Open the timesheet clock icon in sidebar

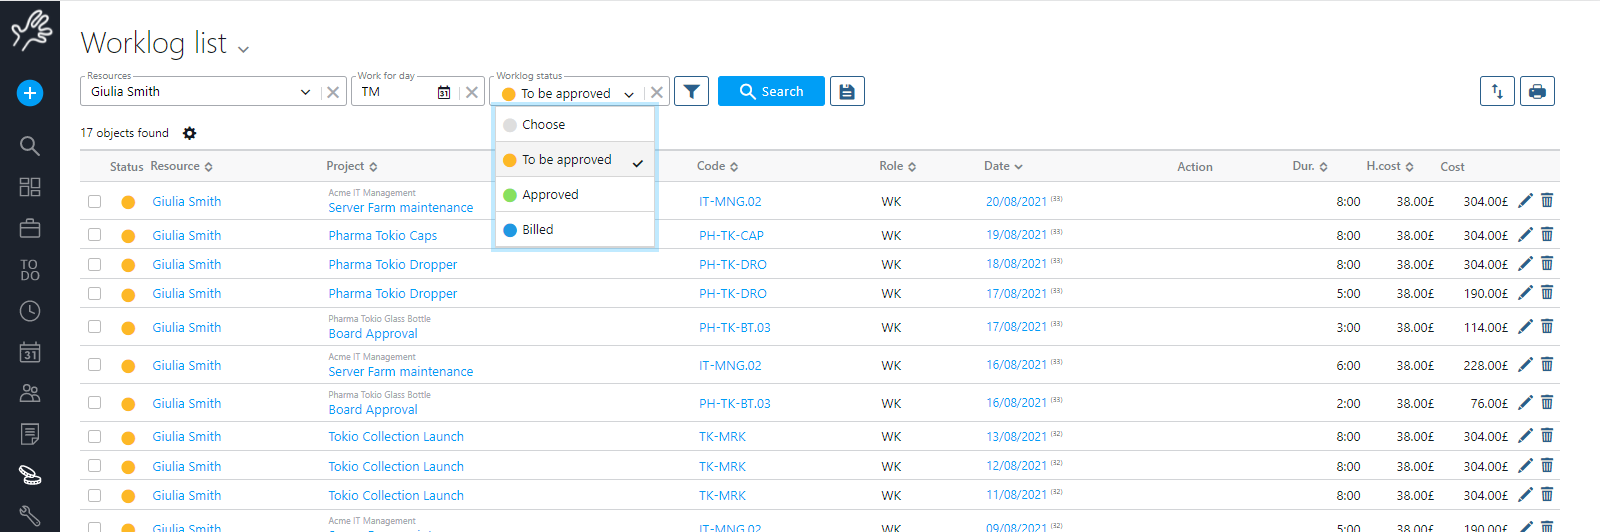click(x=30, y=311)
